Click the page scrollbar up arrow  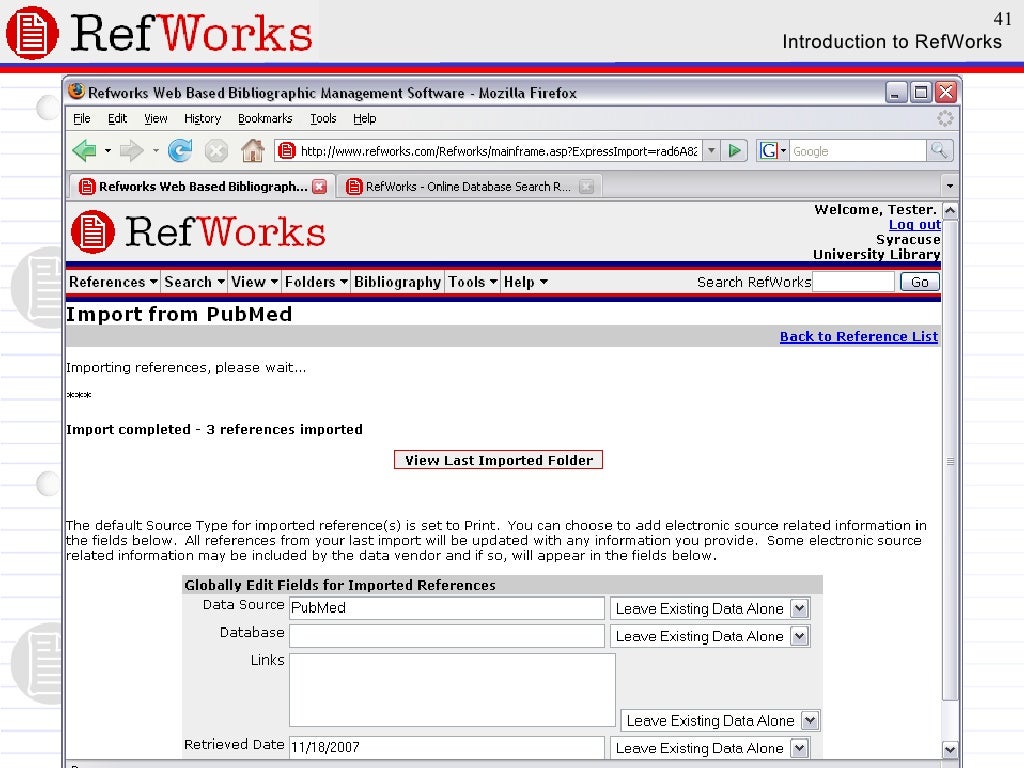(x=950, y=211)
